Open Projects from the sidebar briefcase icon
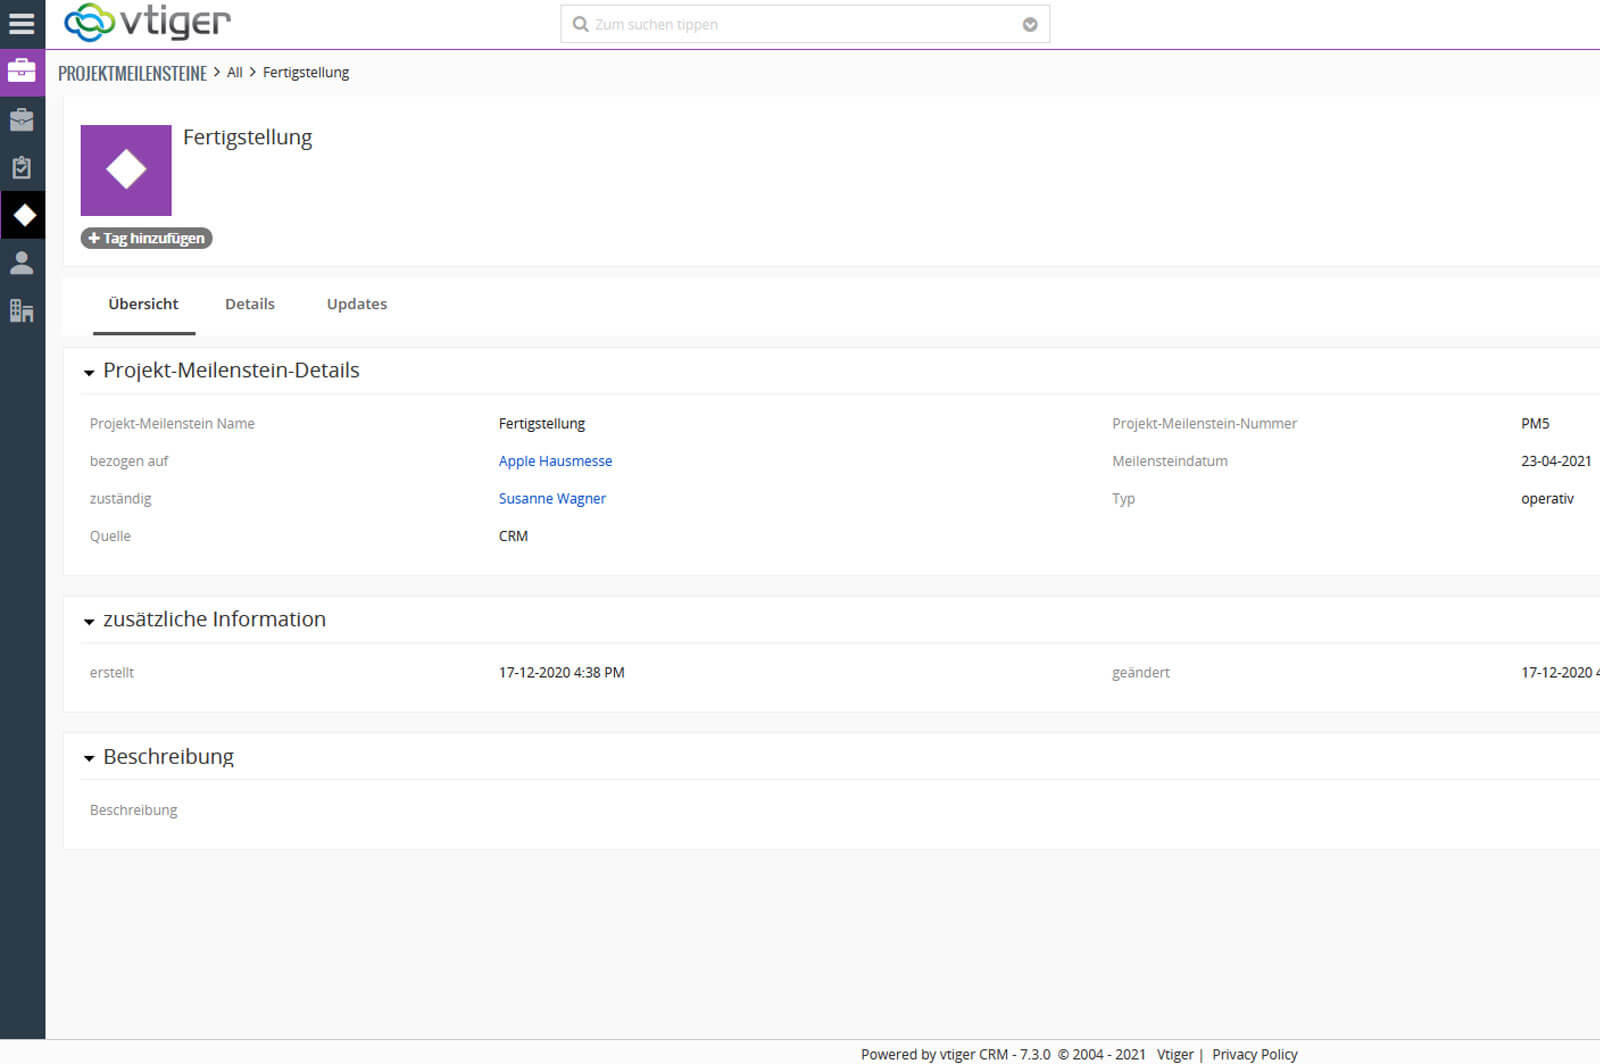Viewport: 1600px width, 1064px height. [22, 120]
